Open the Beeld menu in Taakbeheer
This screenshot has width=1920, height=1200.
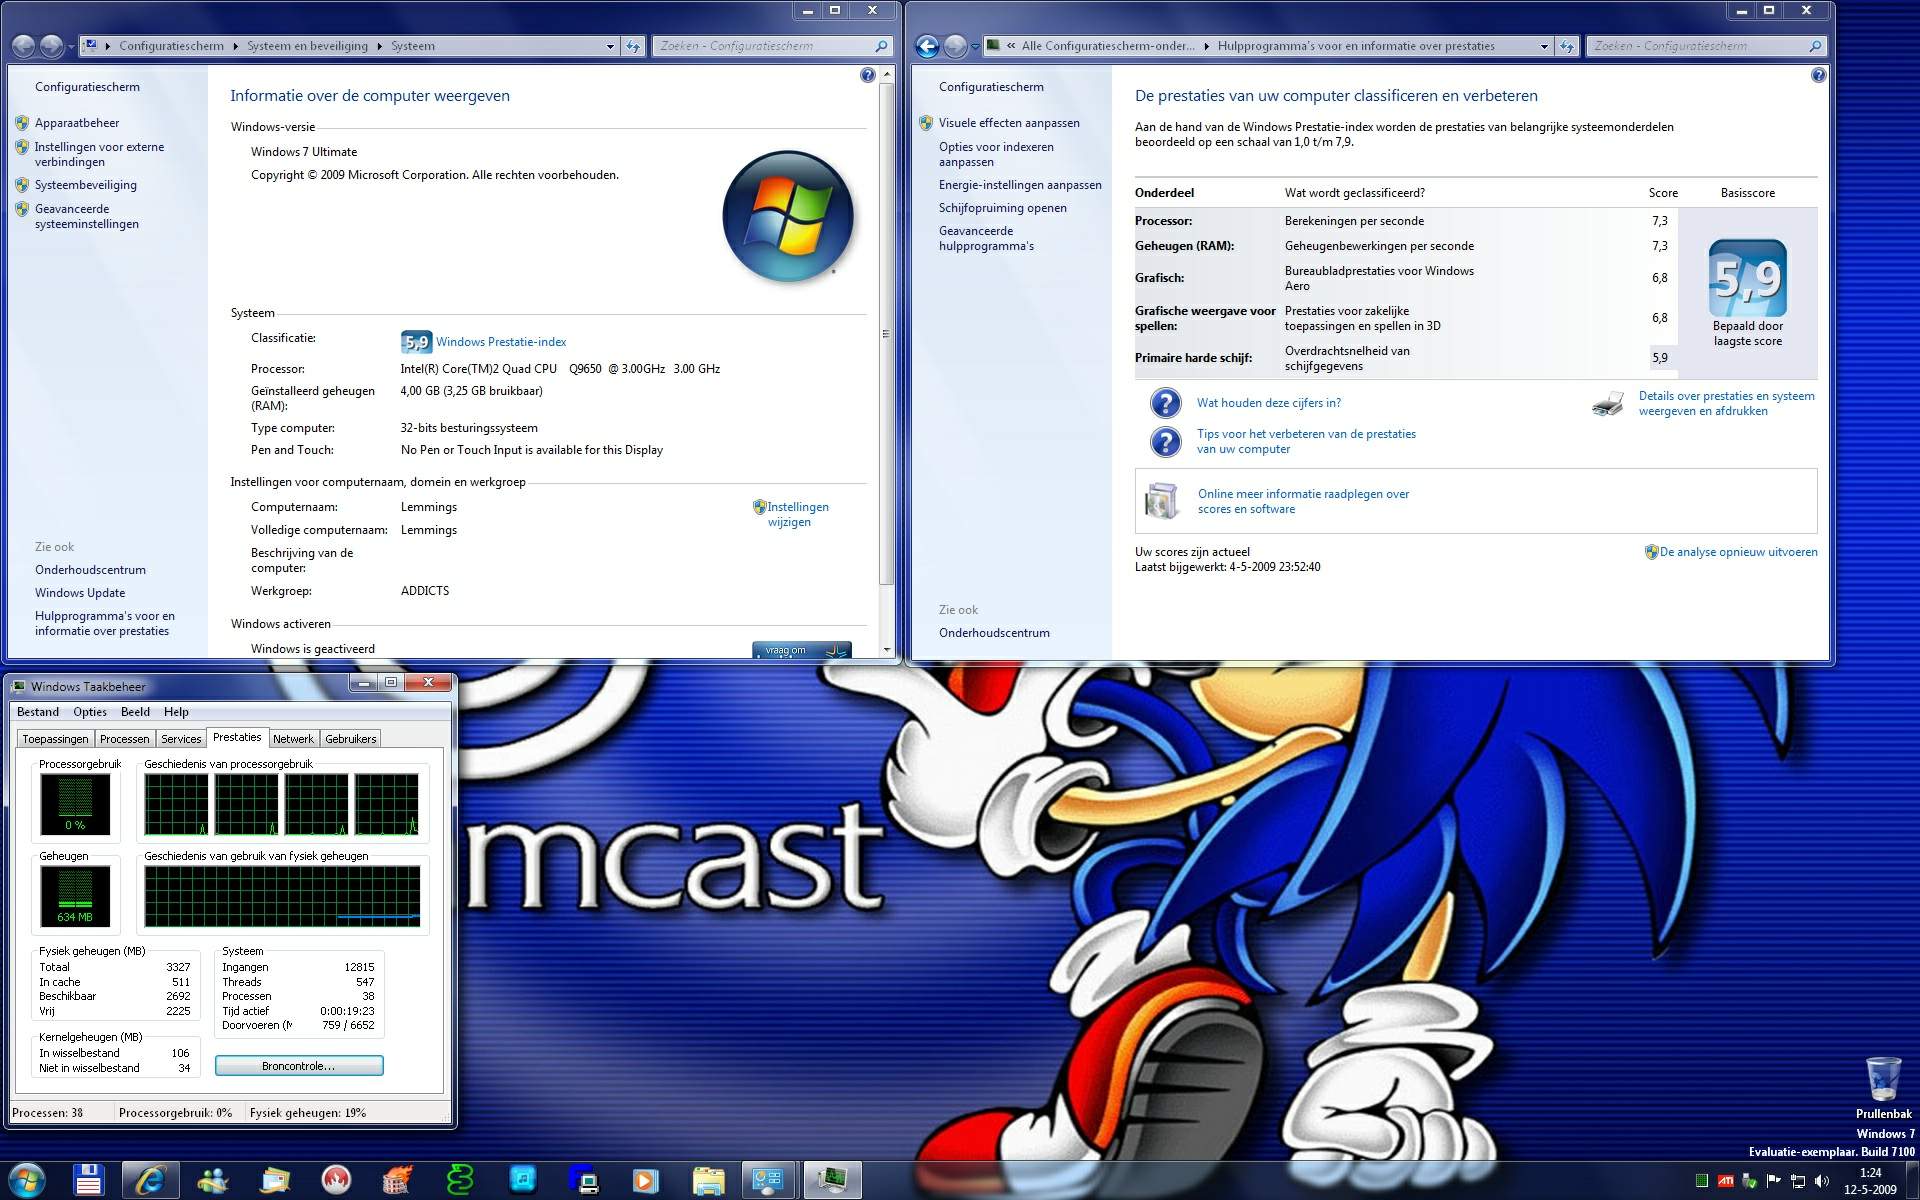coord(135,712)
